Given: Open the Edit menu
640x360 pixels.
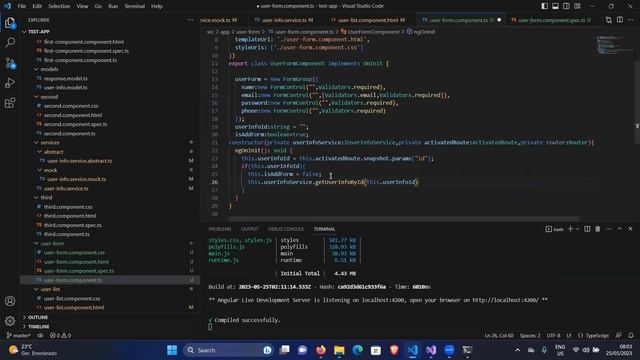Looking at the screenshot, I should (37, 6).
